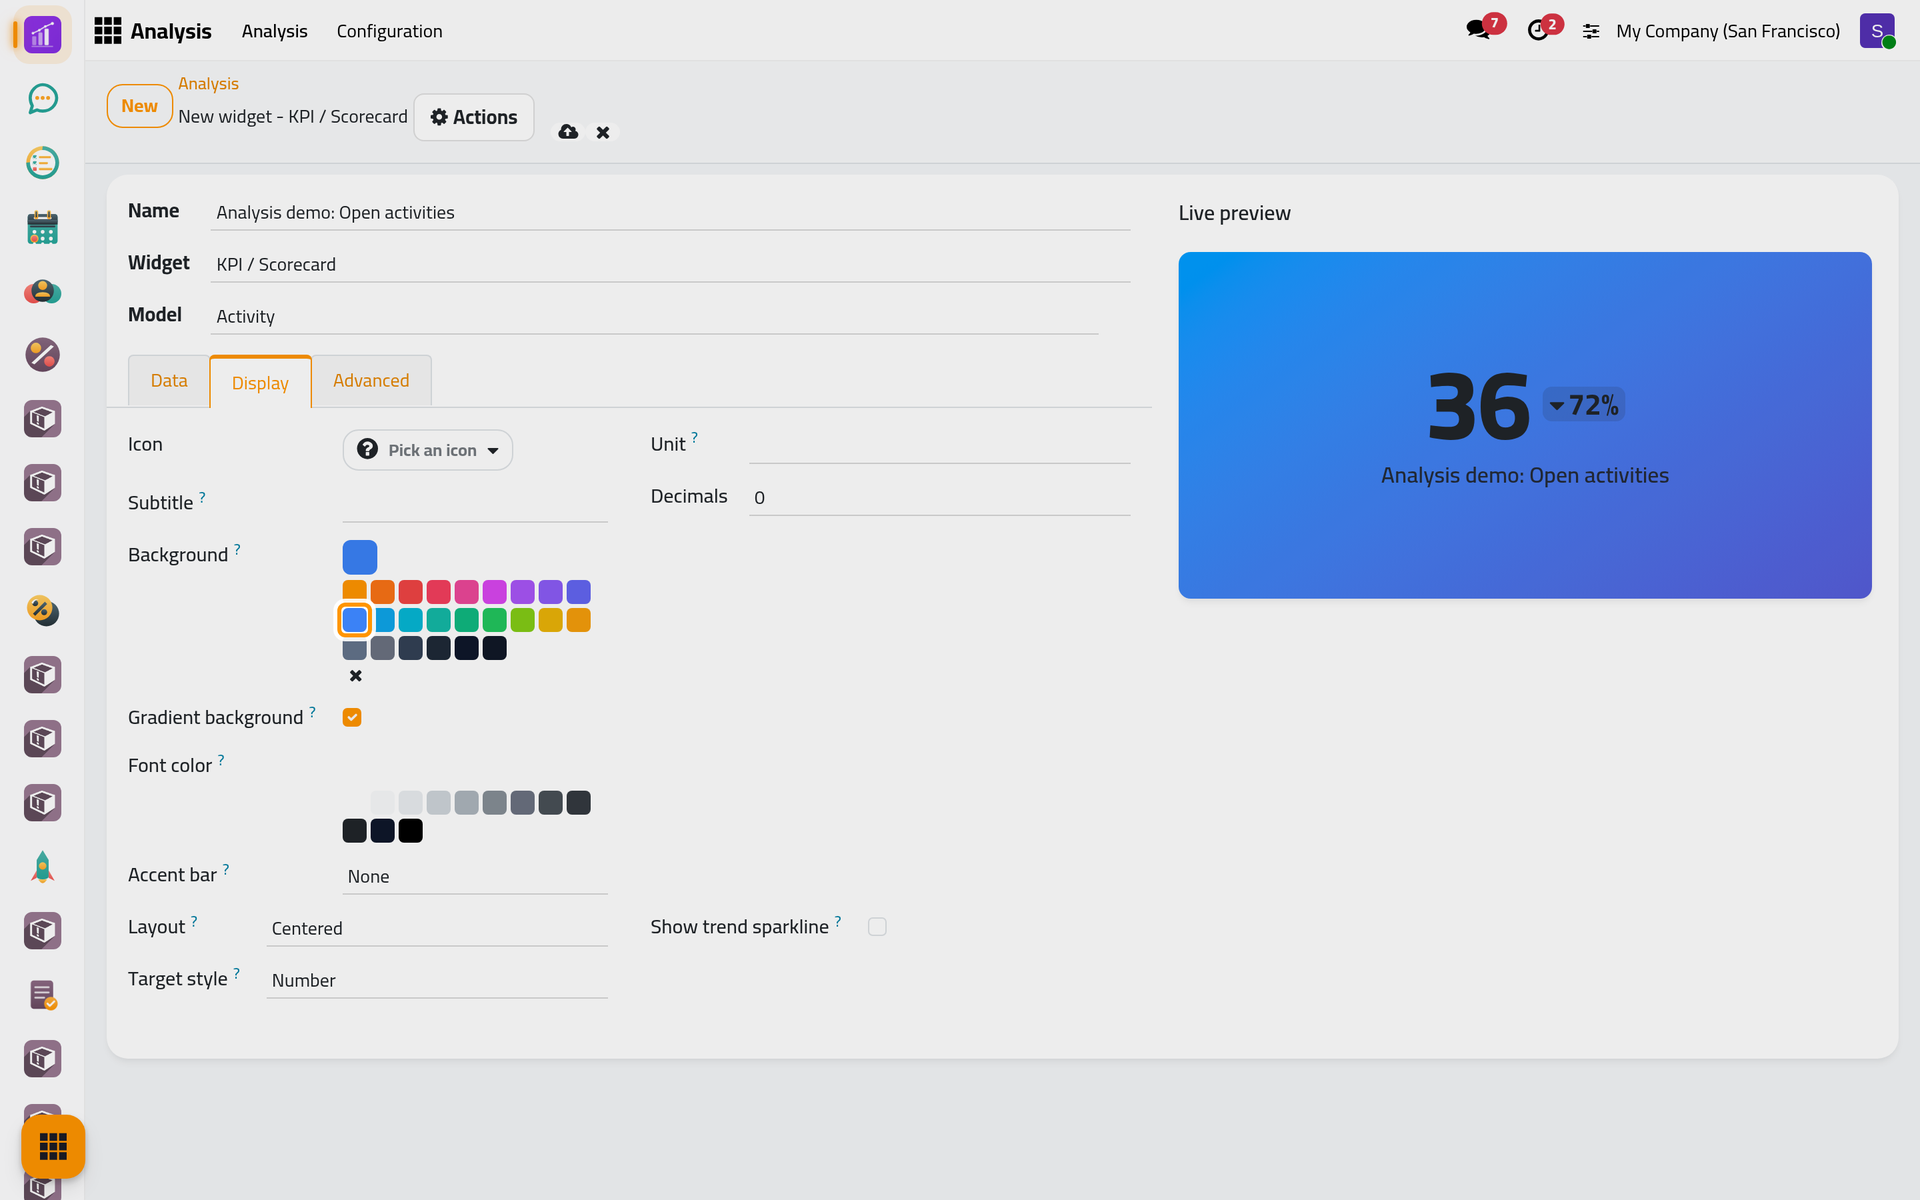This screenshot has width=1920, height=1200.
Task: Click the save cloud upload icon
Action: pos(568,132)
